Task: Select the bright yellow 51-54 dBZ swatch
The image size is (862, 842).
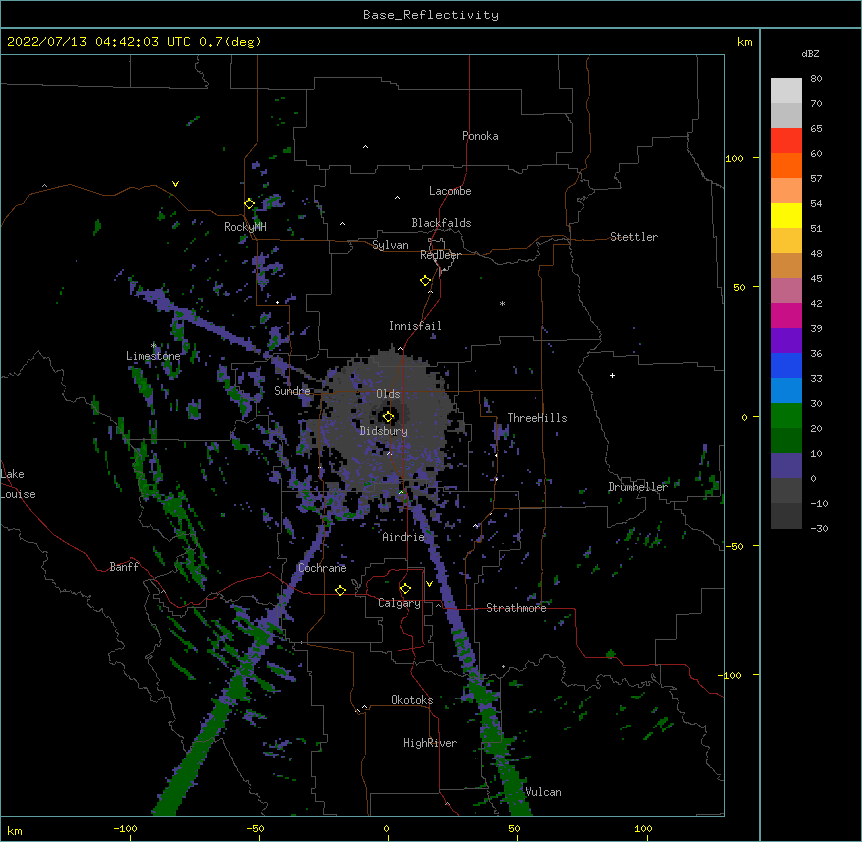Action: click(x=786, y=215)
